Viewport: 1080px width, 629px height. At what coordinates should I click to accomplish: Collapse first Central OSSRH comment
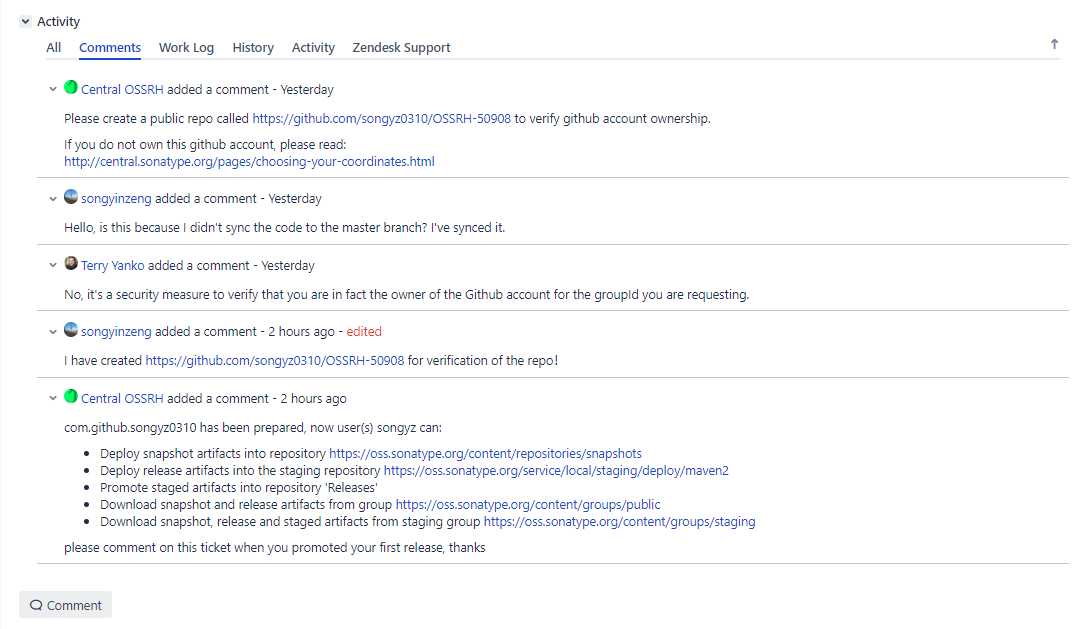[x=53, y=90]
